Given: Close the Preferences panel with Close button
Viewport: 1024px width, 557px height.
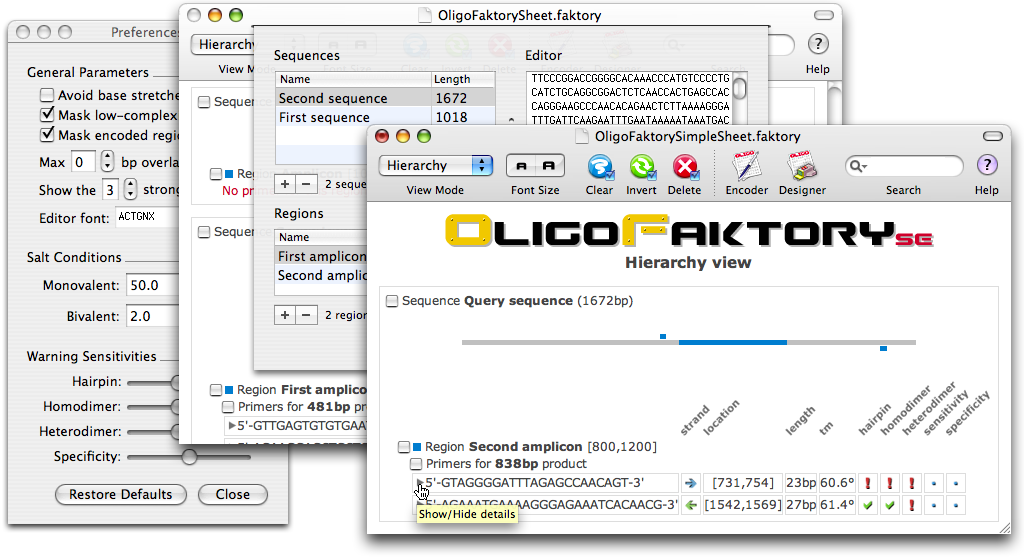Looking at the screenshot, I should point(232,494).
